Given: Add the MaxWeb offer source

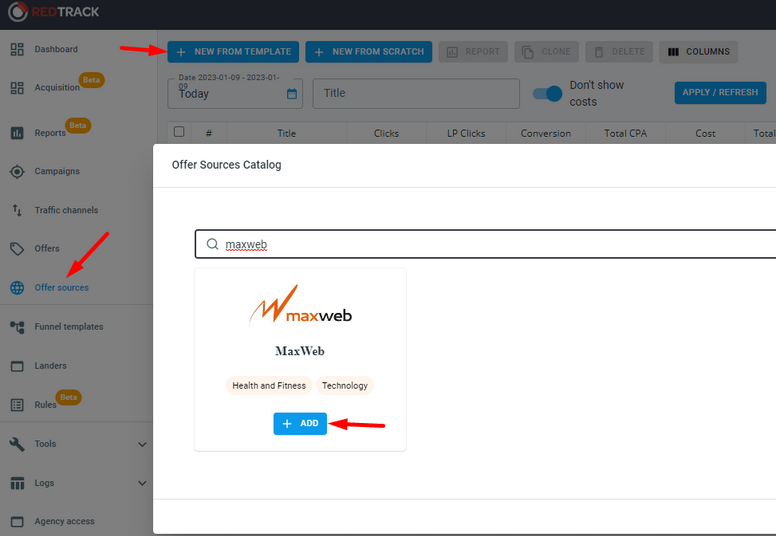Looking at the screenshot, I should coord(300,424).
